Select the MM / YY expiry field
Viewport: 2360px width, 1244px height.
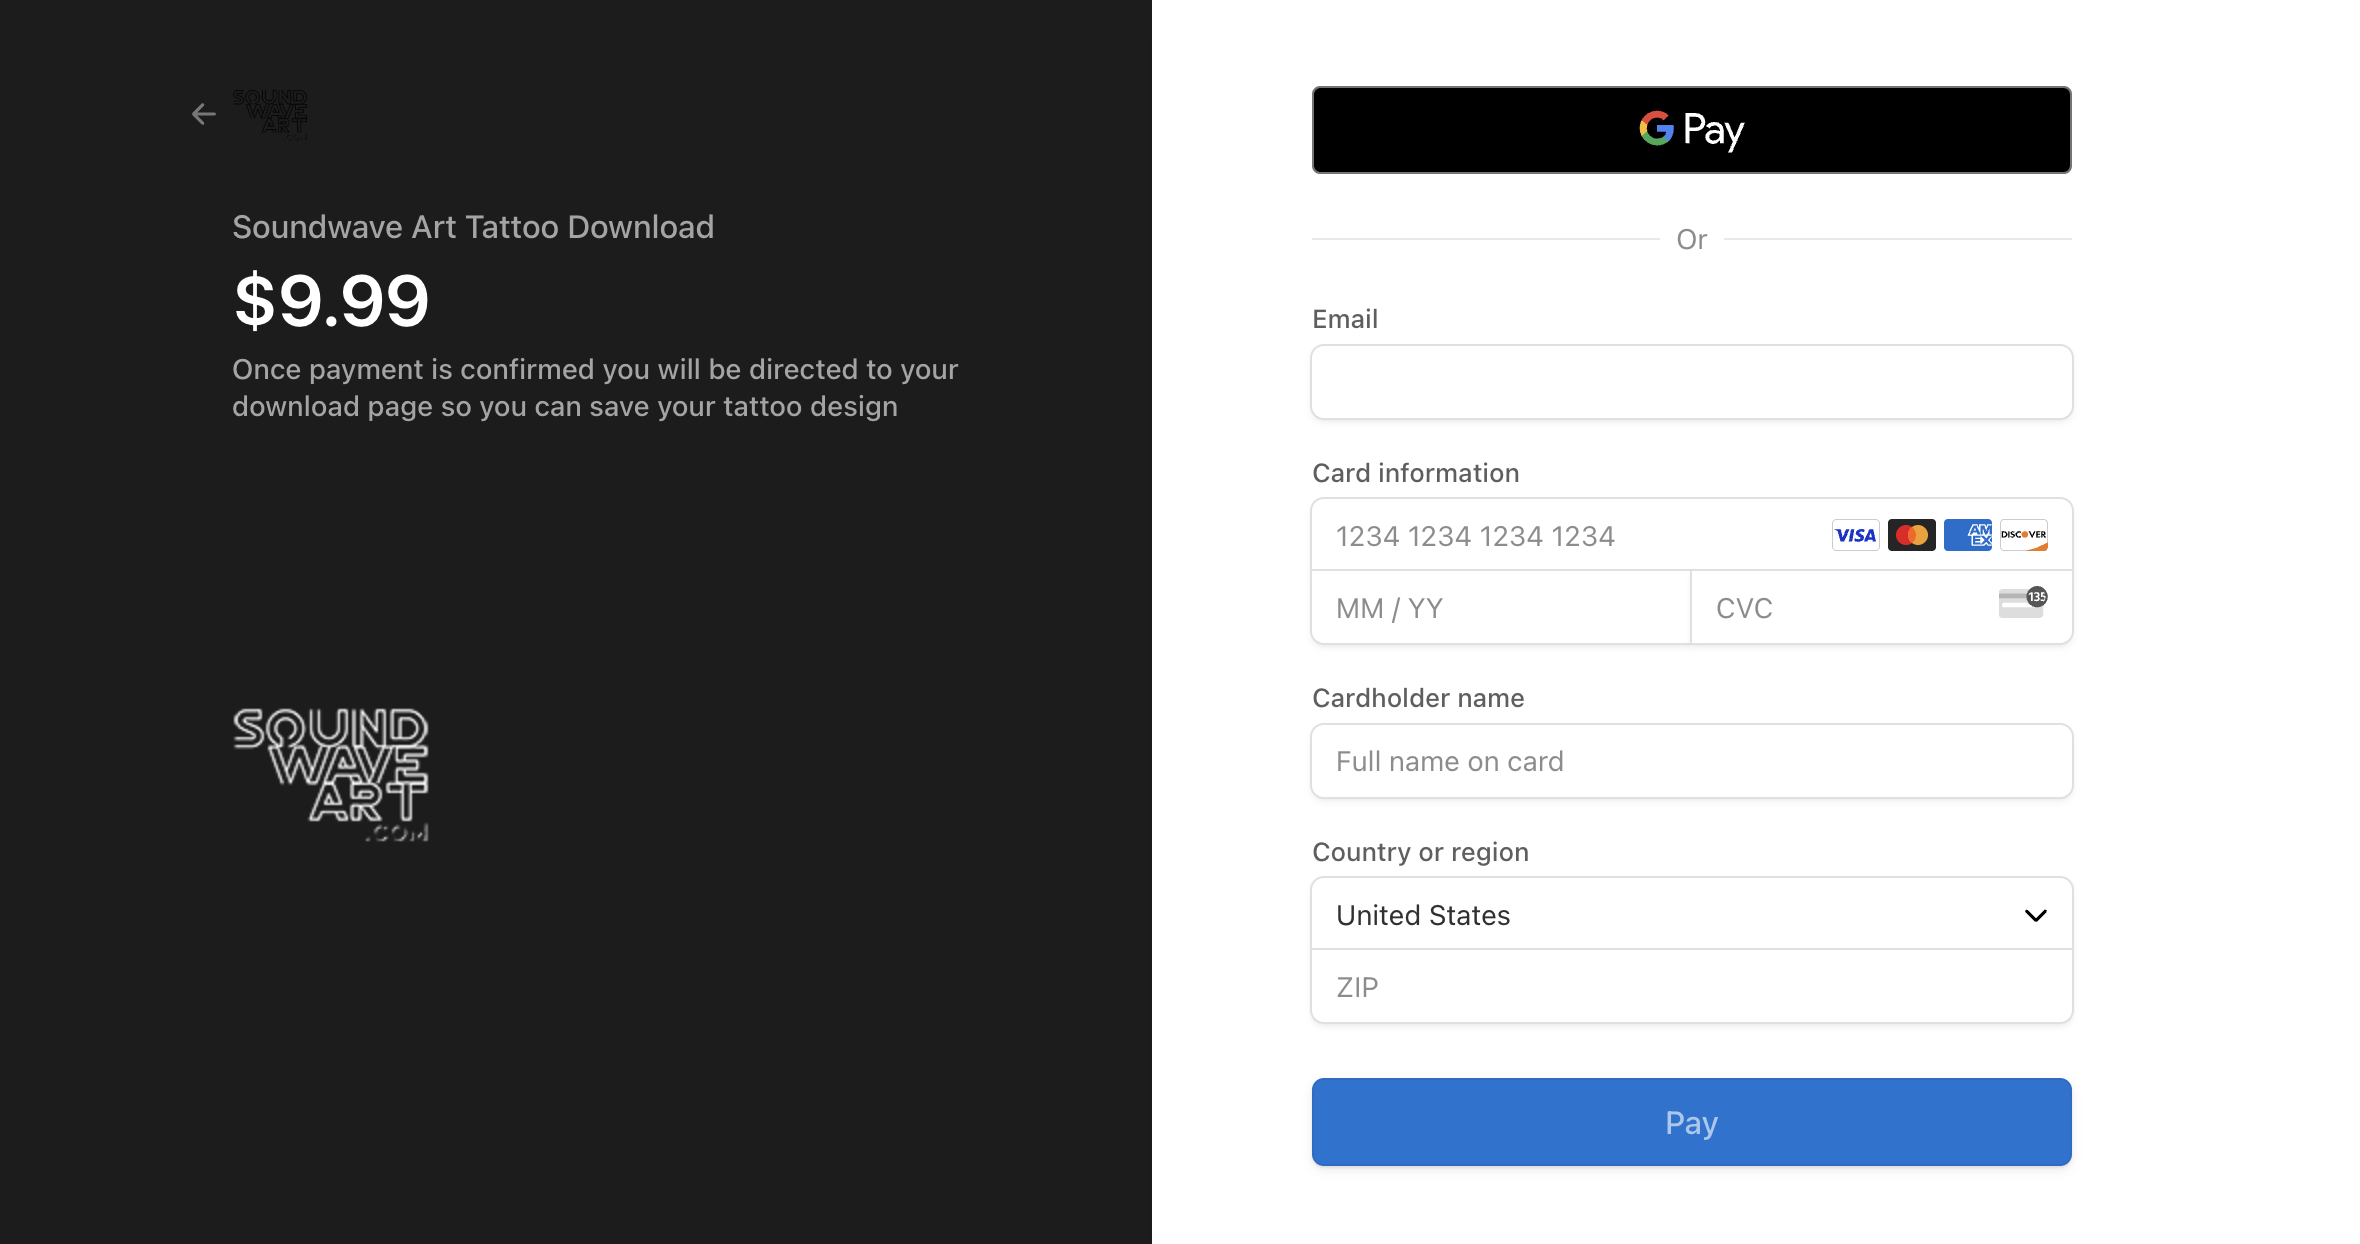[x=1500, y=608]
